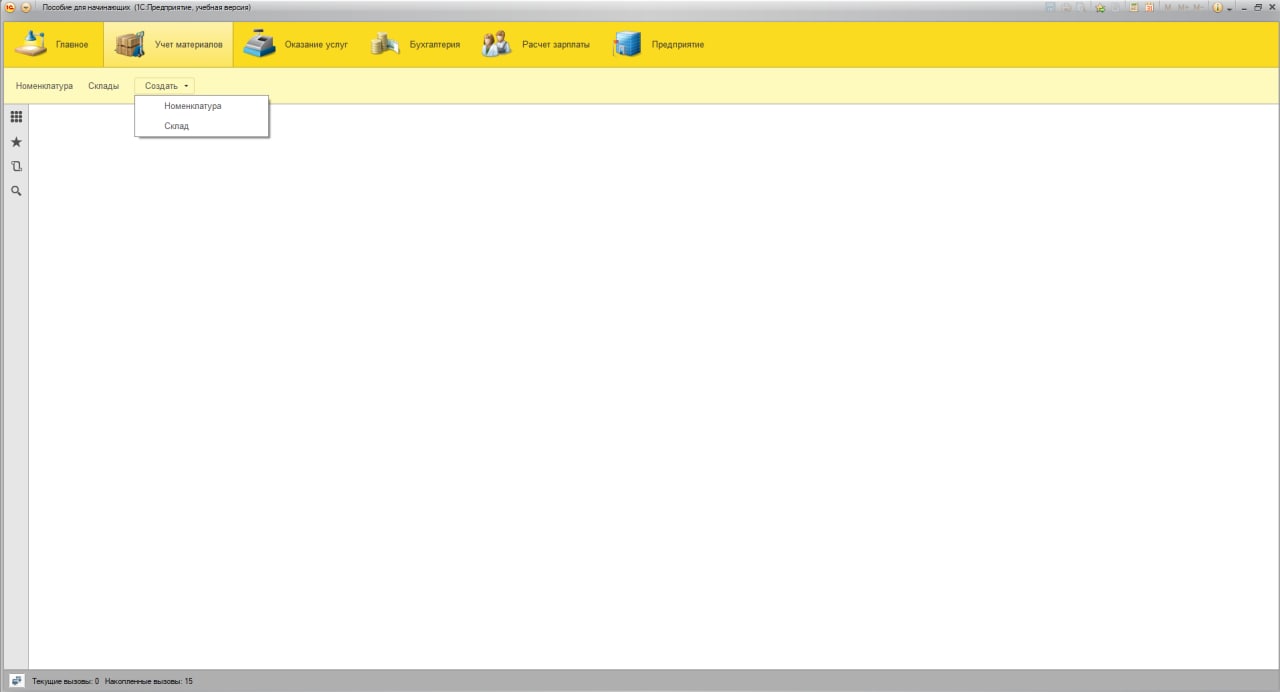Open the history icon in sidebar
This screenshot has width=1280, height=692.
pos(16,166)
